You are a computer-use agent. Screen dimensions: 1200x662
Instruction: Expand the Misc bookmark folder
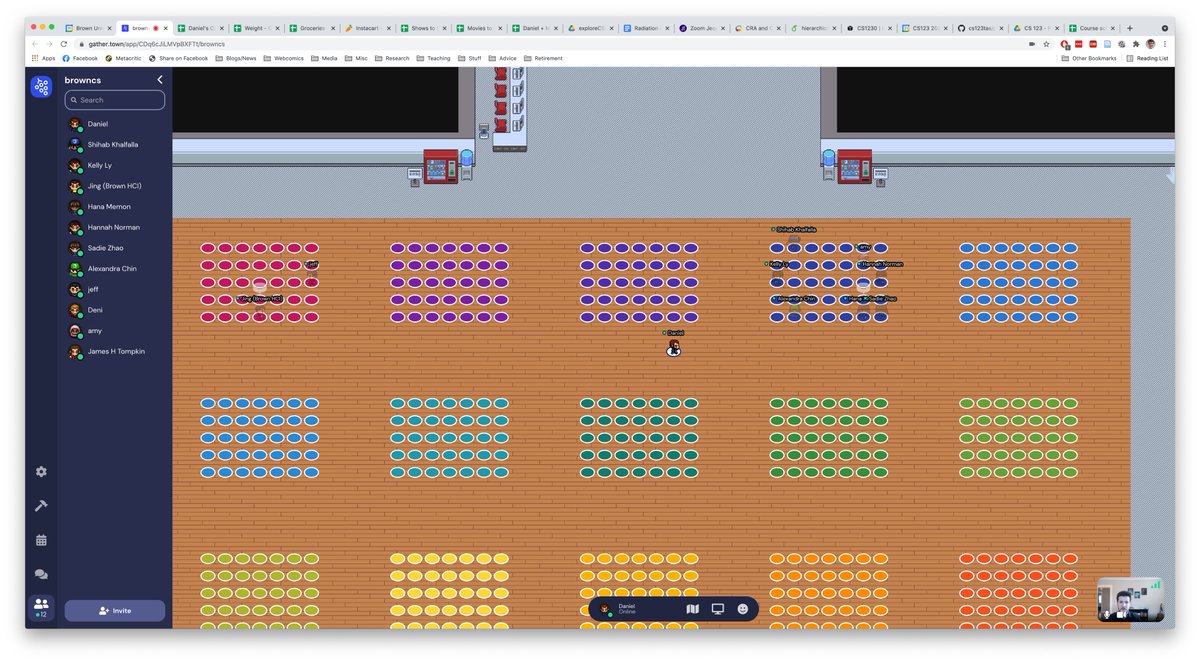pos(357,58)
